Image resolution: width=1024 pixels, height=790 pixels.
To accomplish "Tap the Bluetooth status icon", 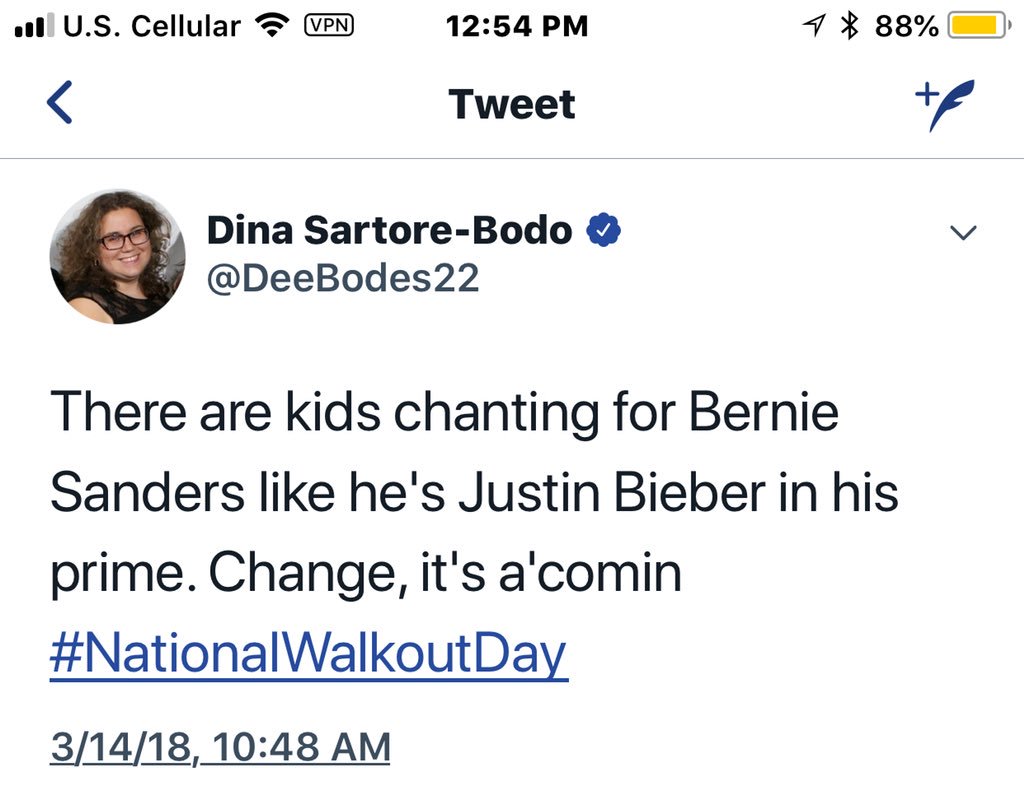I will click(850, 27).
